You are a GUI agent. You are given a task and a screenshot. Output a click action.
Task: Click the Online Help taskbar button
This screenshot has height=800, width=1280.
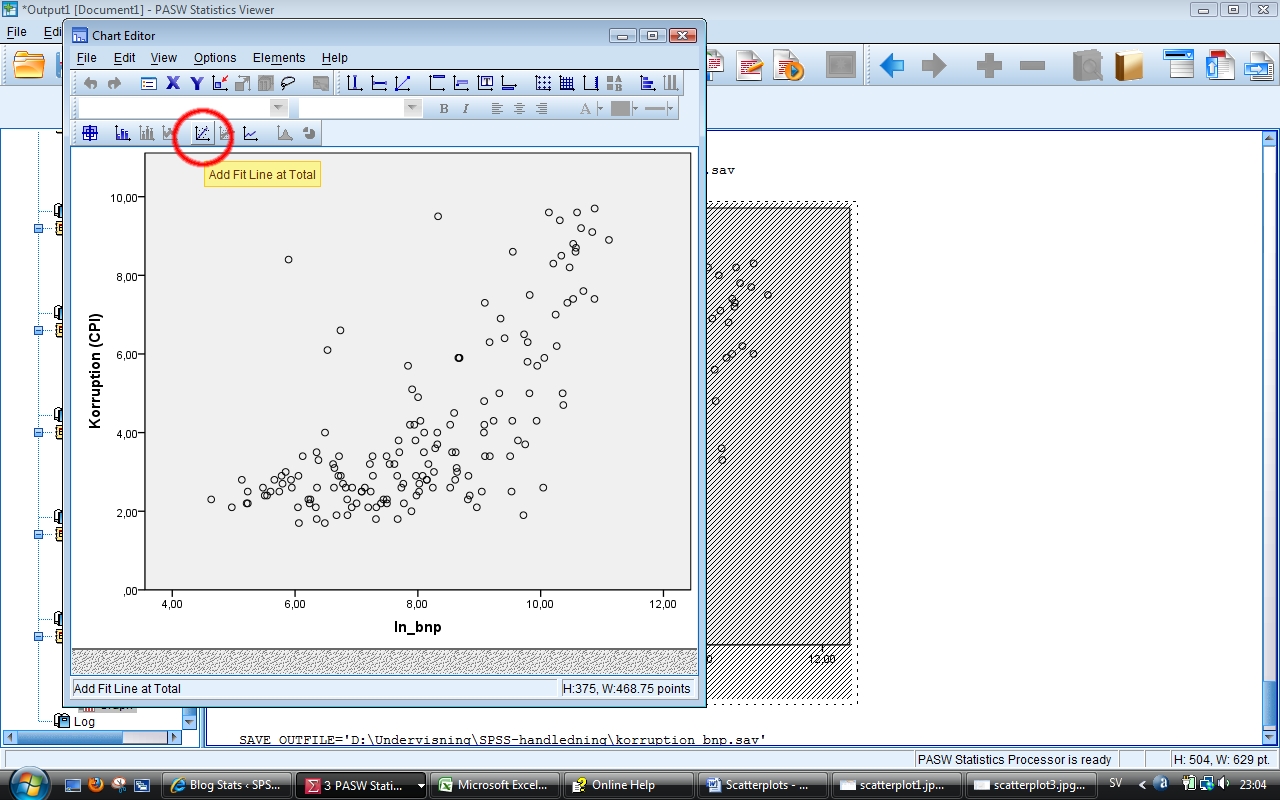click(x=628, y=784)
